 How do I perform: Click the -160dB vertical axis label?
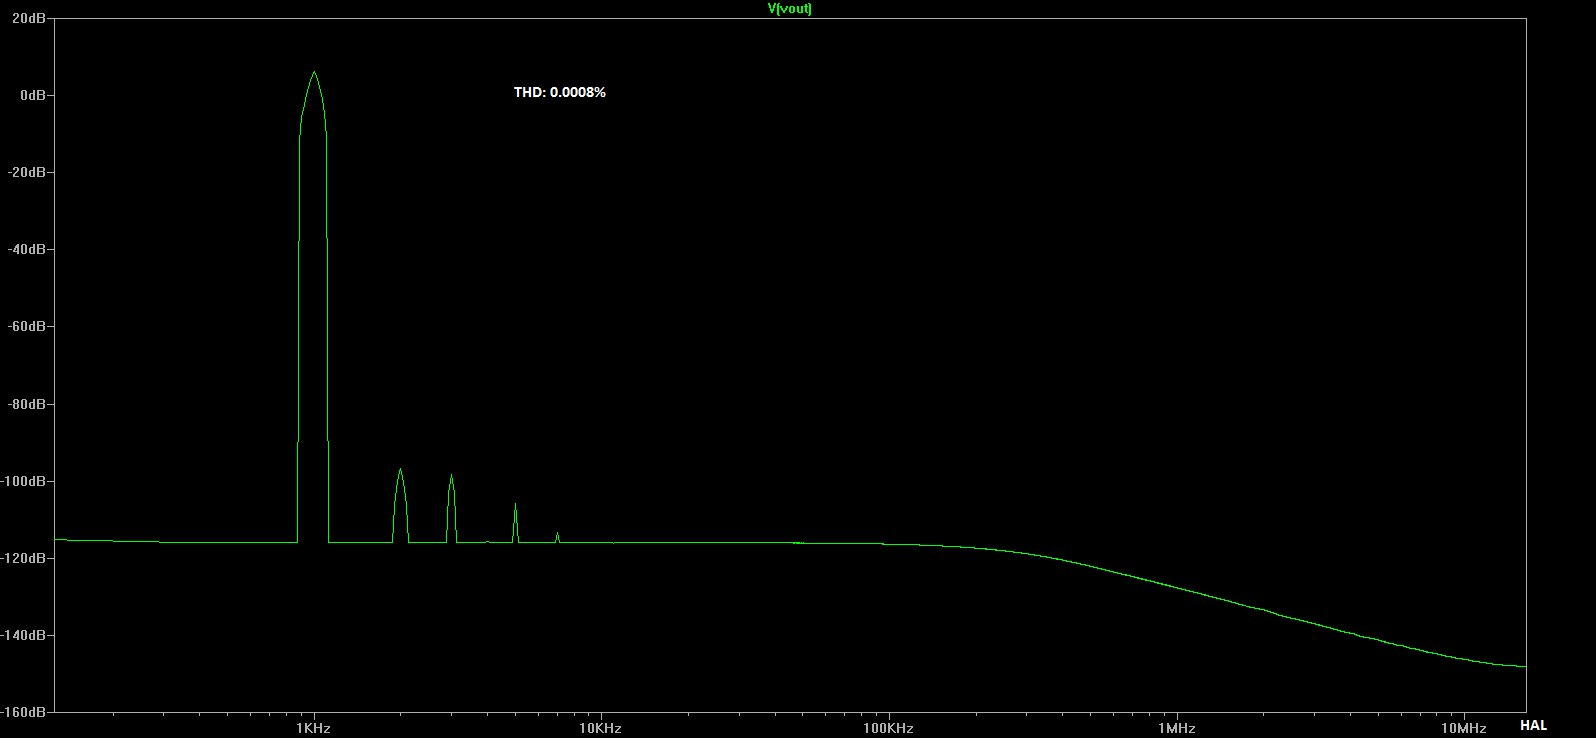coord(24,712)
